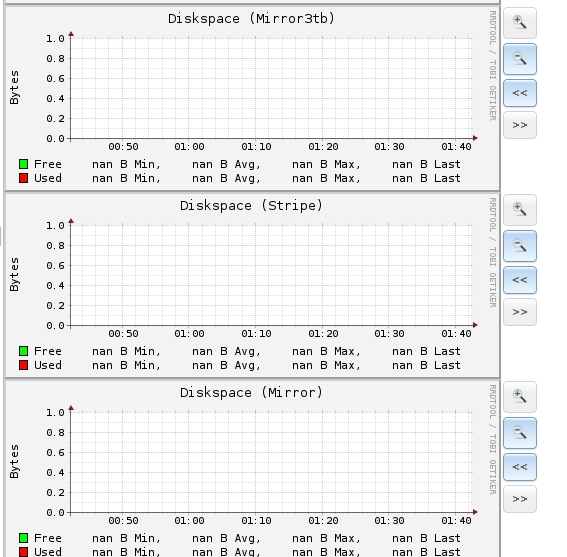
Task: Step the Mirror graph forward in time
Action: pyautogui.click(x=520, y=499)
